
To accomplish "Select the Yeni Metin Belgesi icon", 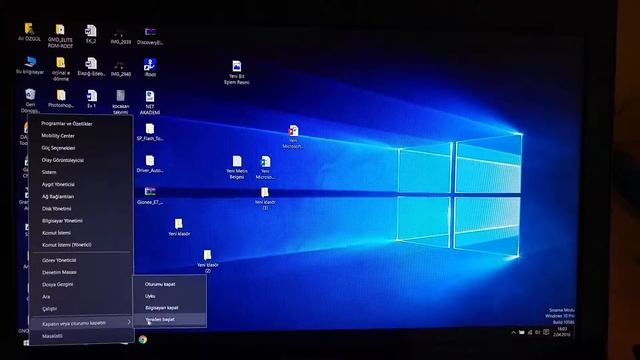I will 237,167.
